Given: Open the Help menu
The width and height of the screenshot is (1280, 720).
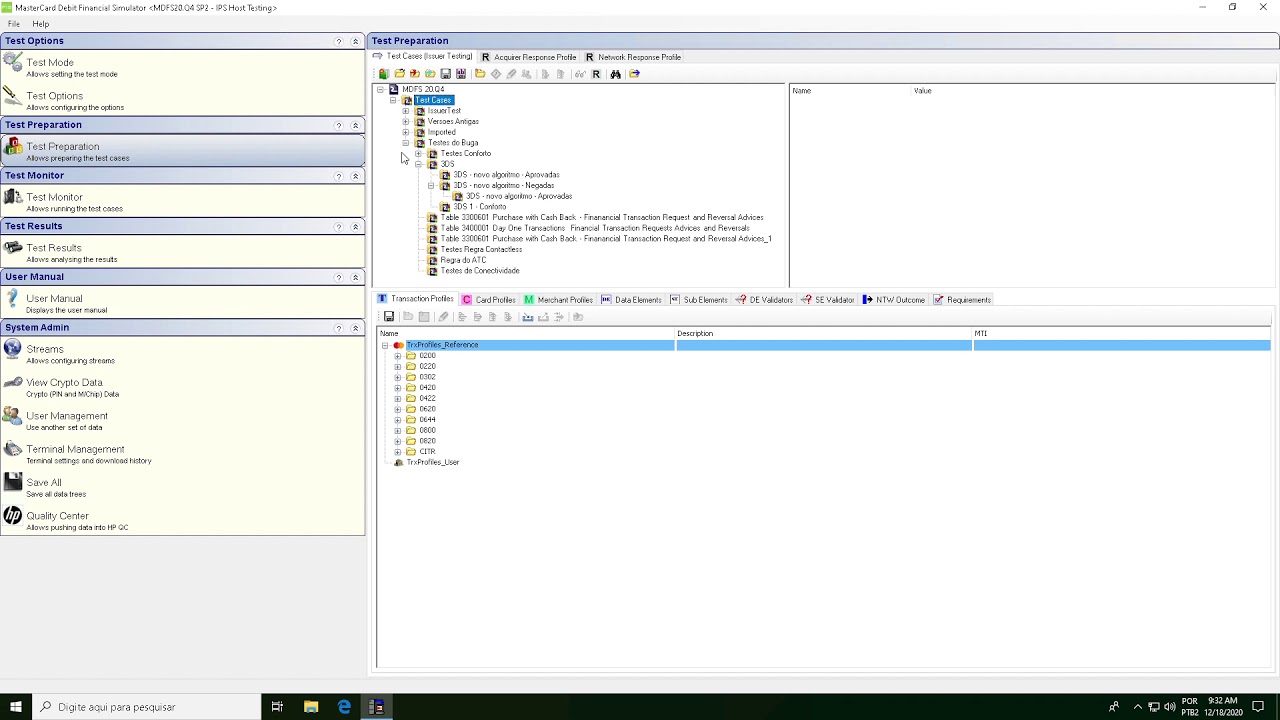Looking at the screenshot, I should tap(40, 24).
